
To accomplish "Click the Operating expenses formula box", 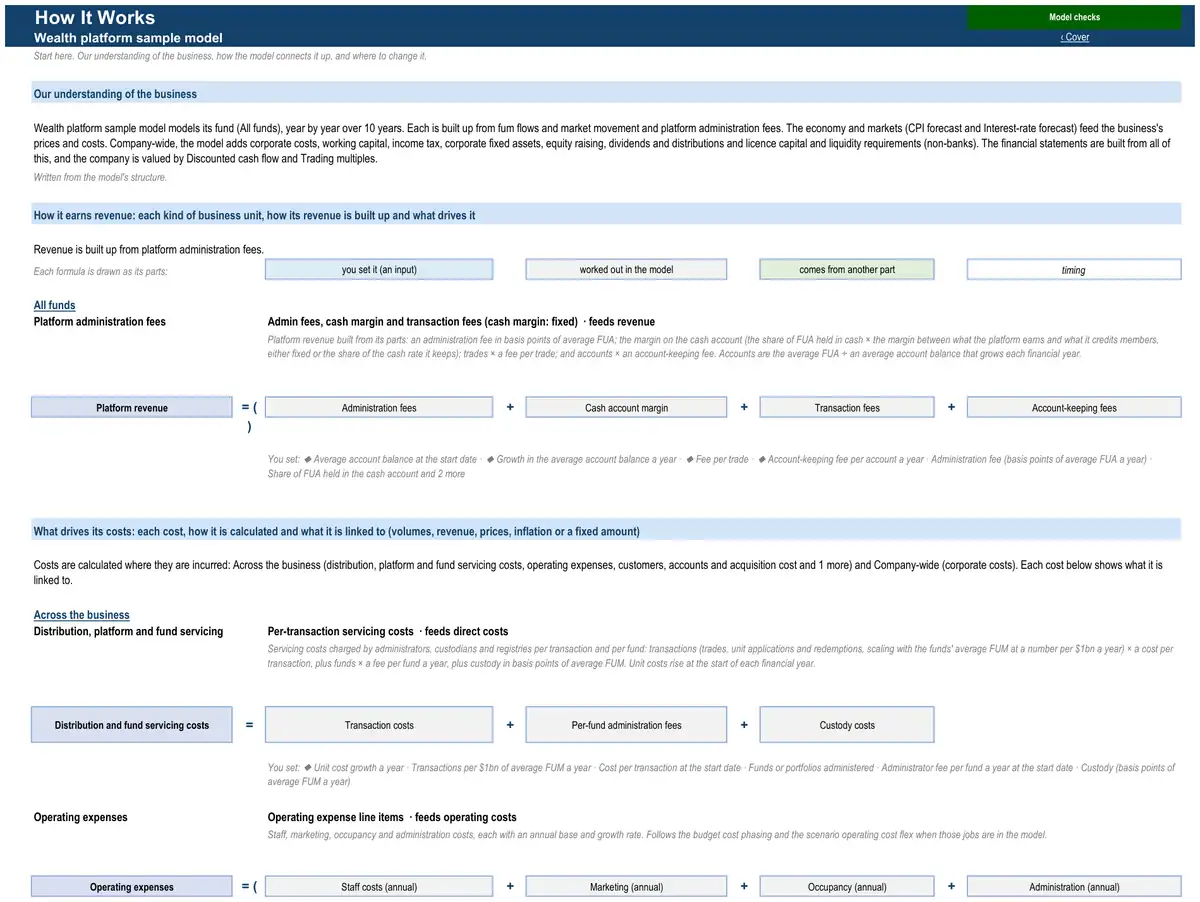I will [x=132, y=886].
